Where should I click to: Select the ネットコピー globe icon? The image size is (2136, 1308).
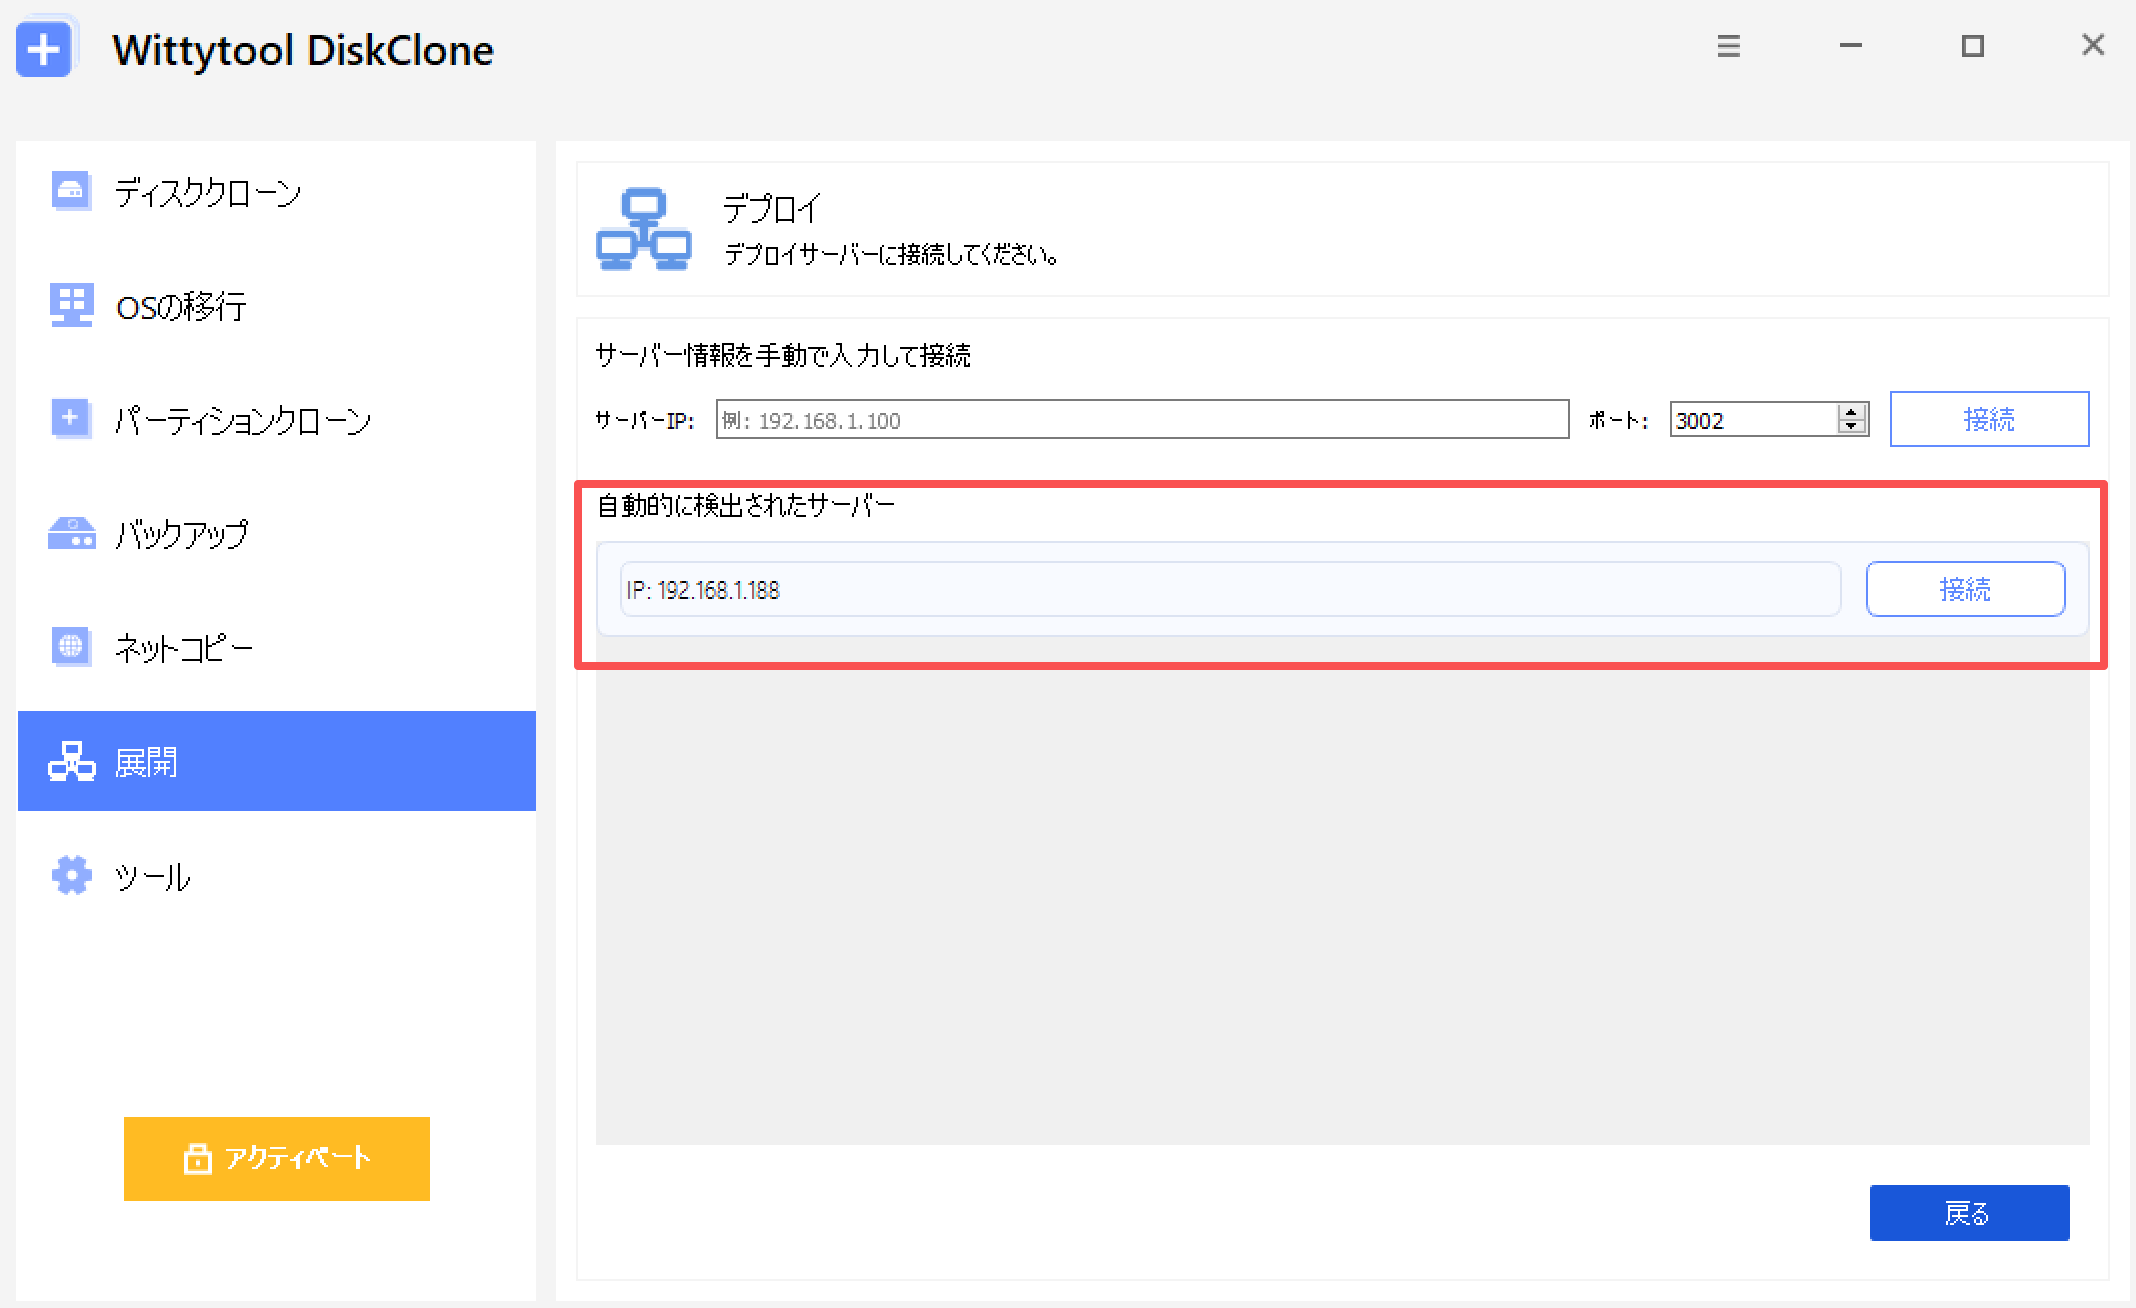pyautogui.click(x=71, y=647)
